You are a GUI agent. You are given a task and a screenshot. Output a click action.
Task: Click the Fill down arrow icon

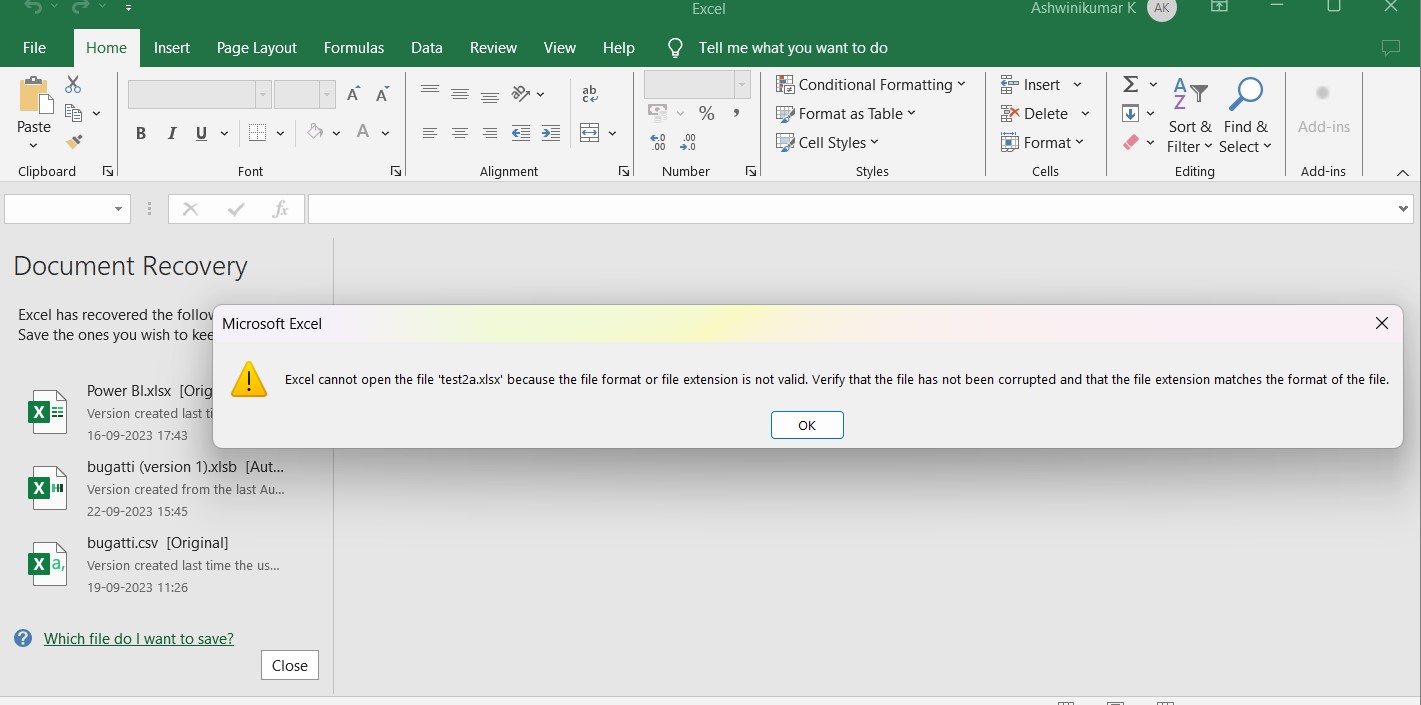(1131, 113)
